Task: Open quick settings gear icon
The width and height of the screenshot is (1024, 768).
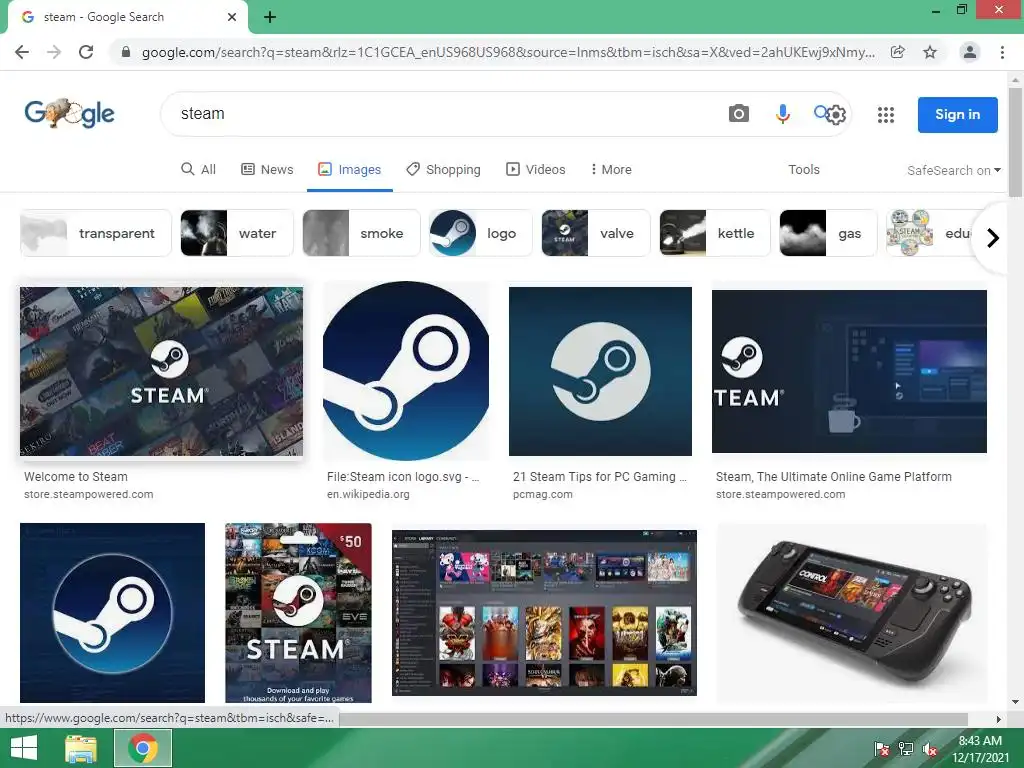Action: [x=836, y=115]
